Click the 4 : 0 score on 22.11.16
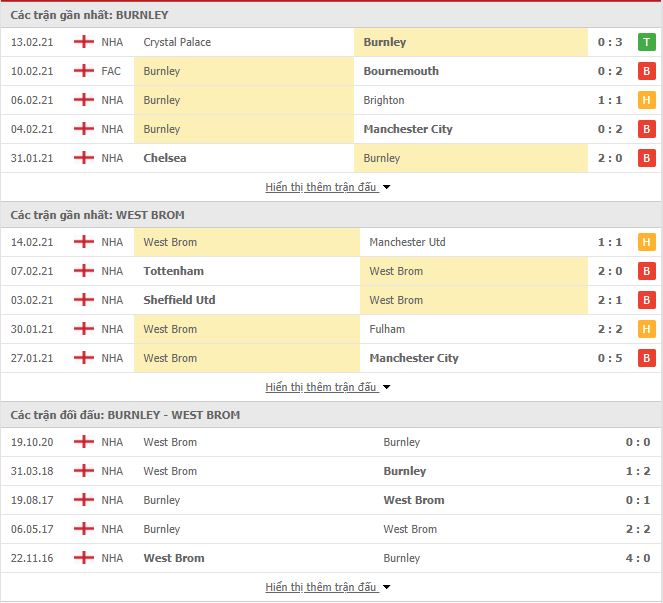This screenshot has width=663, height=603. [638, 558]
